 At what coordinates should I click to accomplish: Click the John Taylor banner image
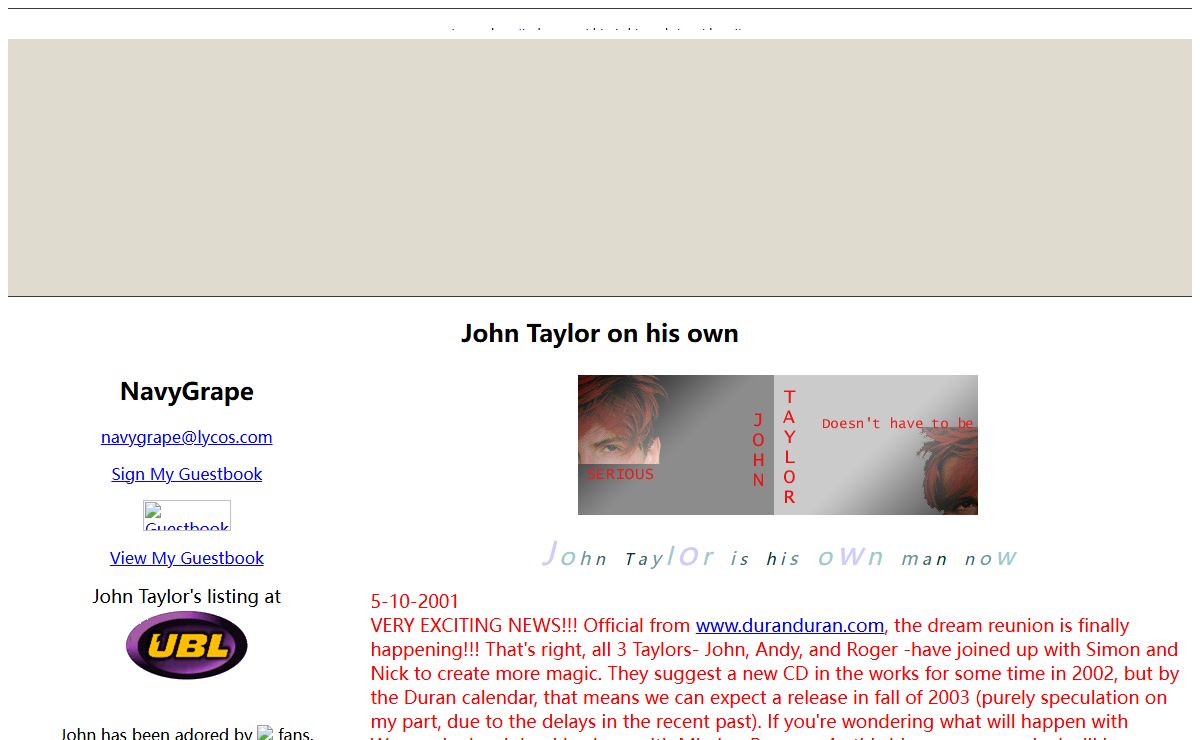(778, 445)
